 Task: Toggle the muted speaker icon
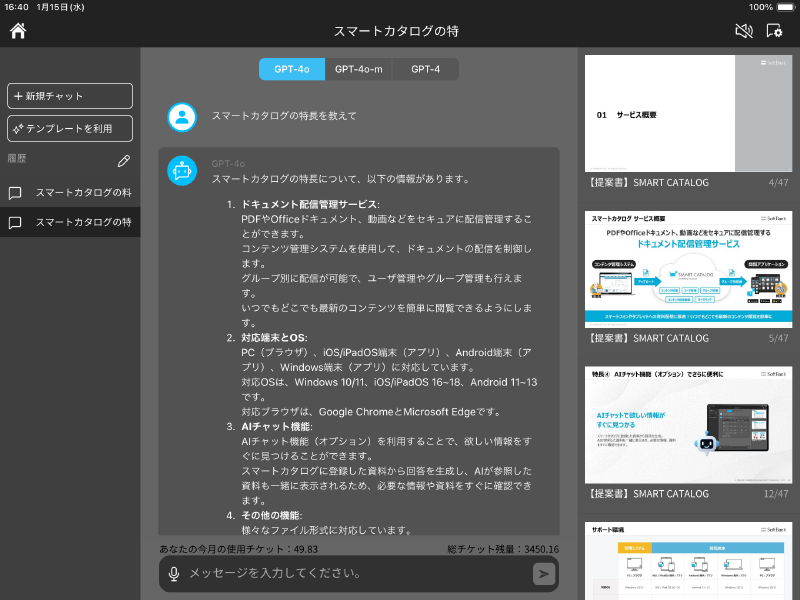[743, 31]
